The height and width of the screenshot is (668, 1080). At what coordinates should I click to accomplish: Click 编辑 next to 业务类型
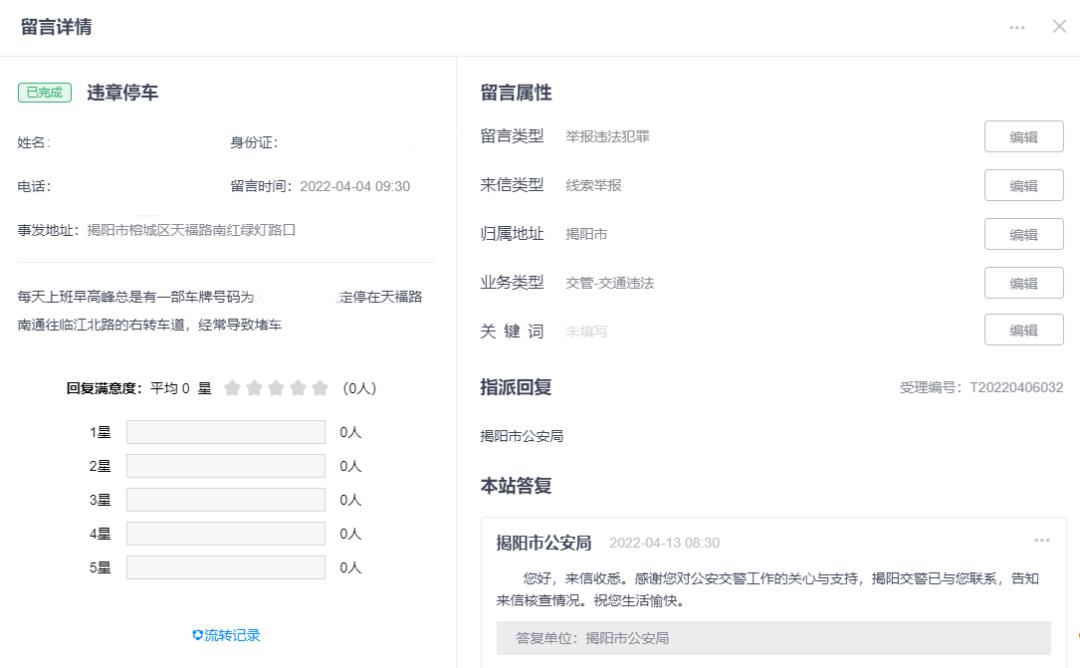pos(1023,282)
